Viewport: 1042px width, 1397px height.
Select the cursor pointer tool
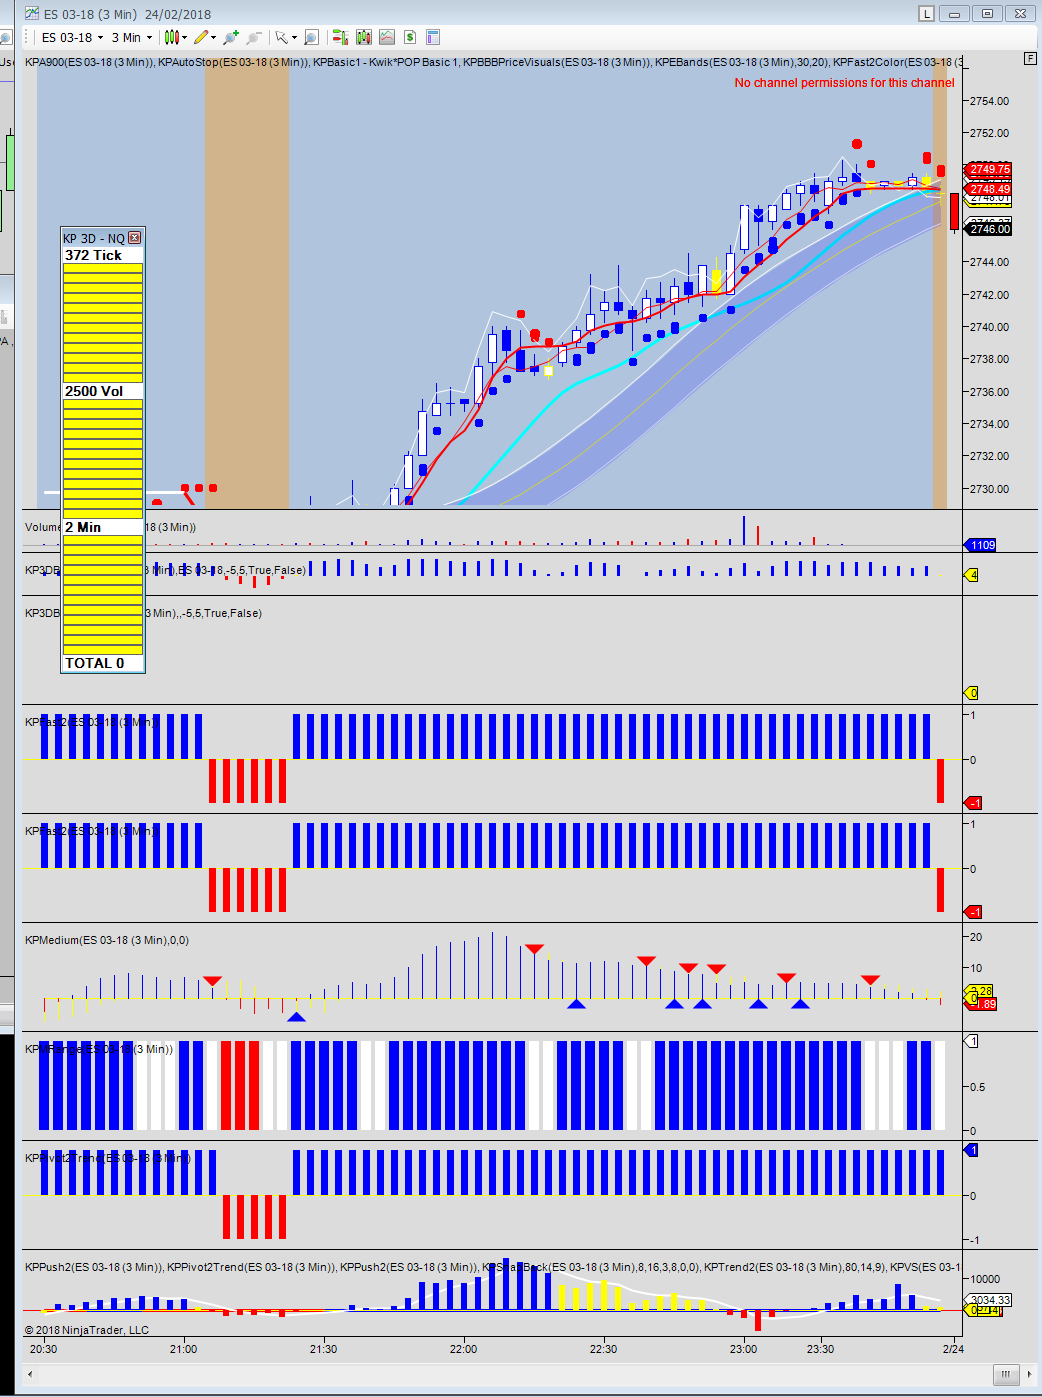[282, 37]
